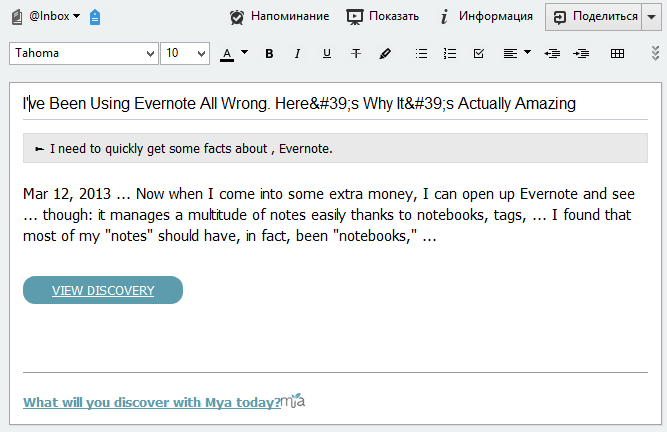Open the @Inbox notebook selector
Image resolution: width=667 pixels, height=432 pixels.
54,16
